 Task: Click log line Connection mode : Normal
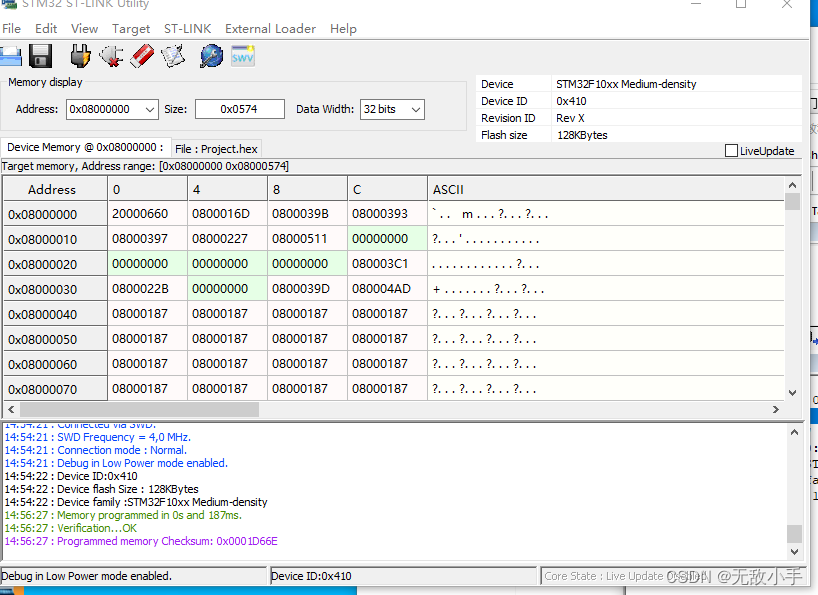95,450
